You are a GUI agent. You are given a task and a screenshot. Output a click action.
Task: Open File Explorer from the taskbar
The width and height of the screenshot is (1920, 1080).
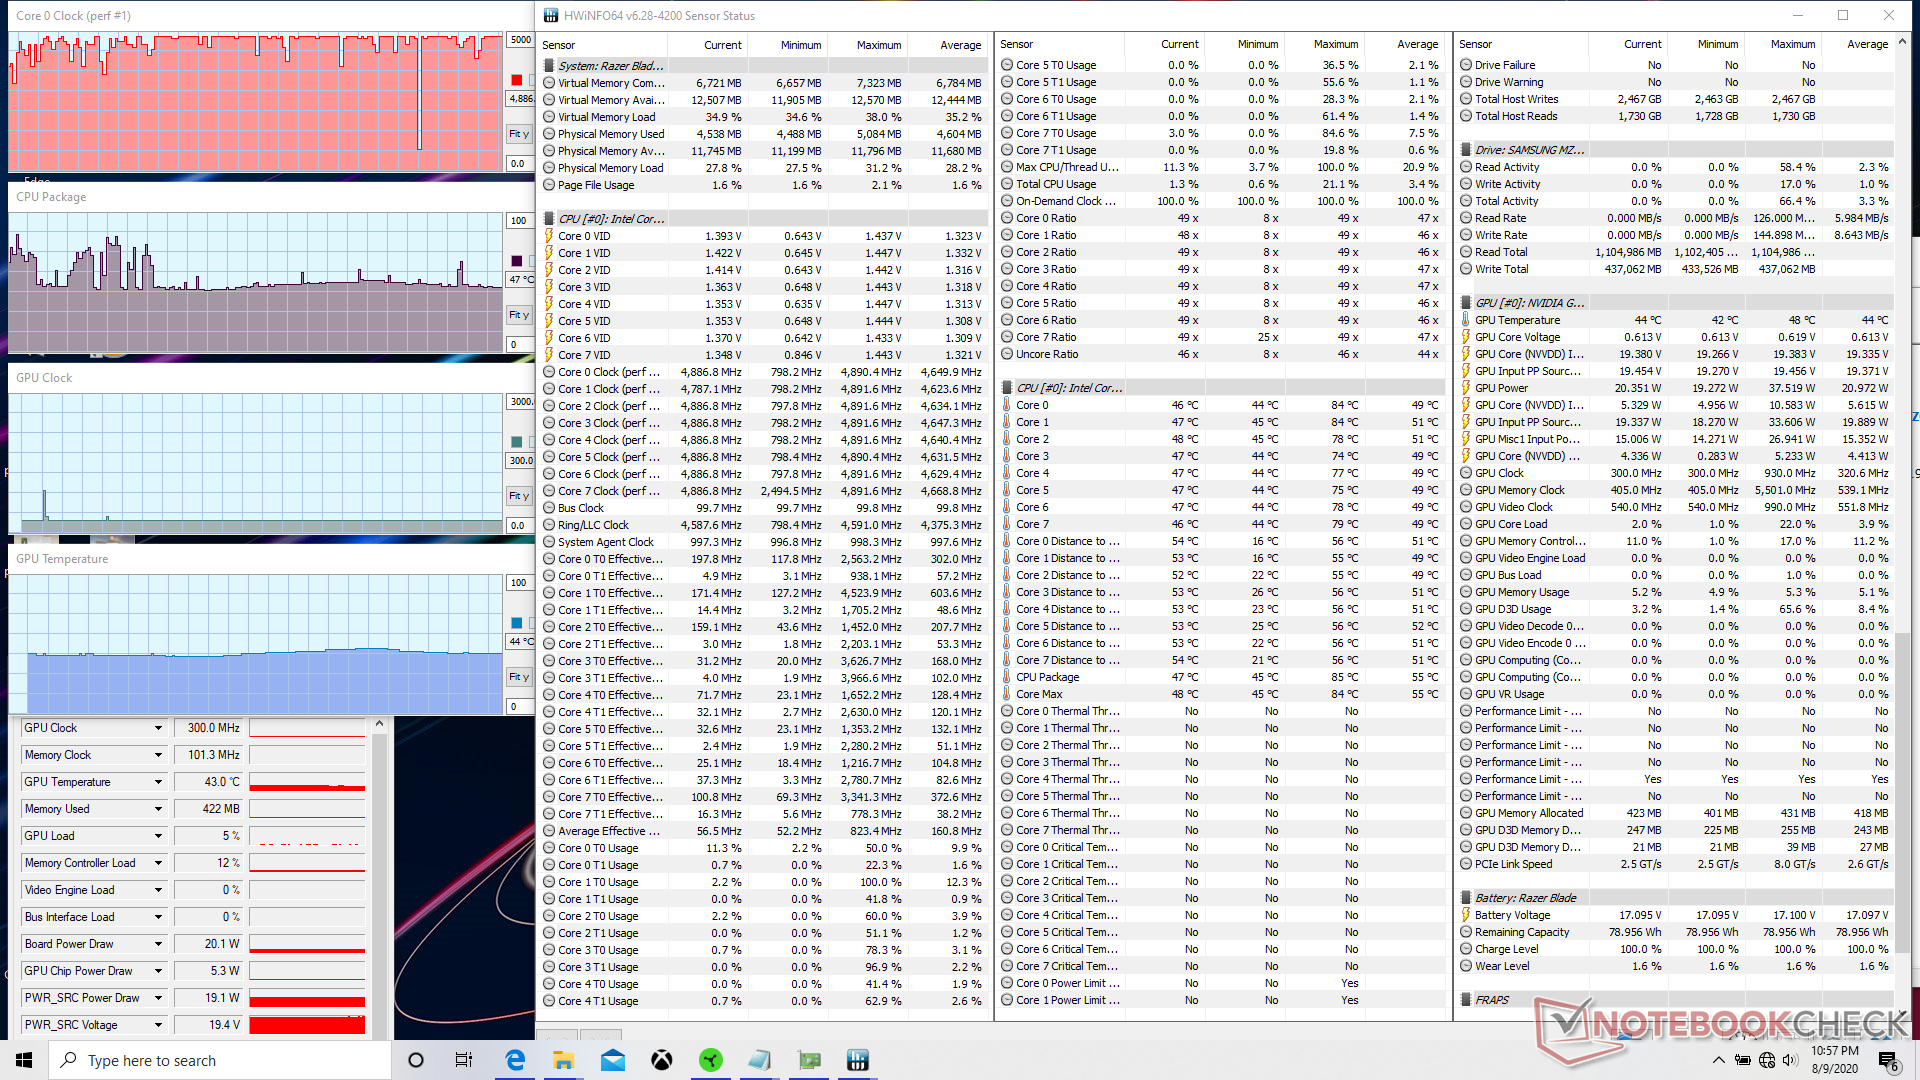(x=563, y=1060)
